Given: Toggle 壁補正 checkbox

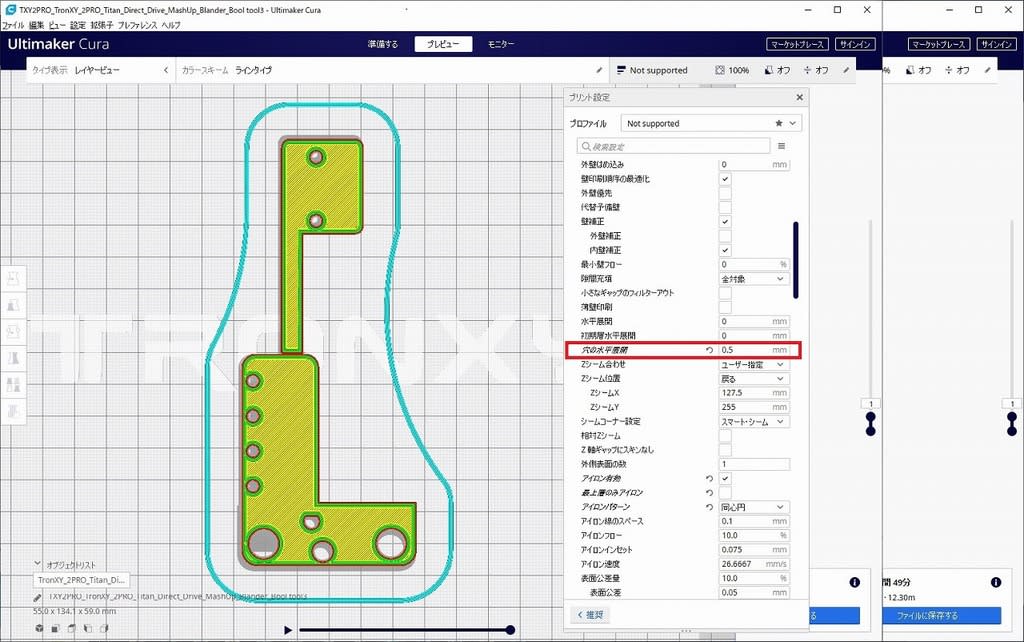Looking at the screenshot, I should pyautogui.click(x=725, y=222).
